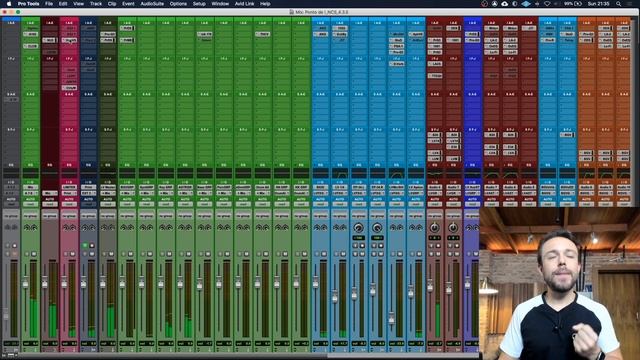Open the Window menu
The height and width of the screenshot is (360, 640).
point(220,4)
